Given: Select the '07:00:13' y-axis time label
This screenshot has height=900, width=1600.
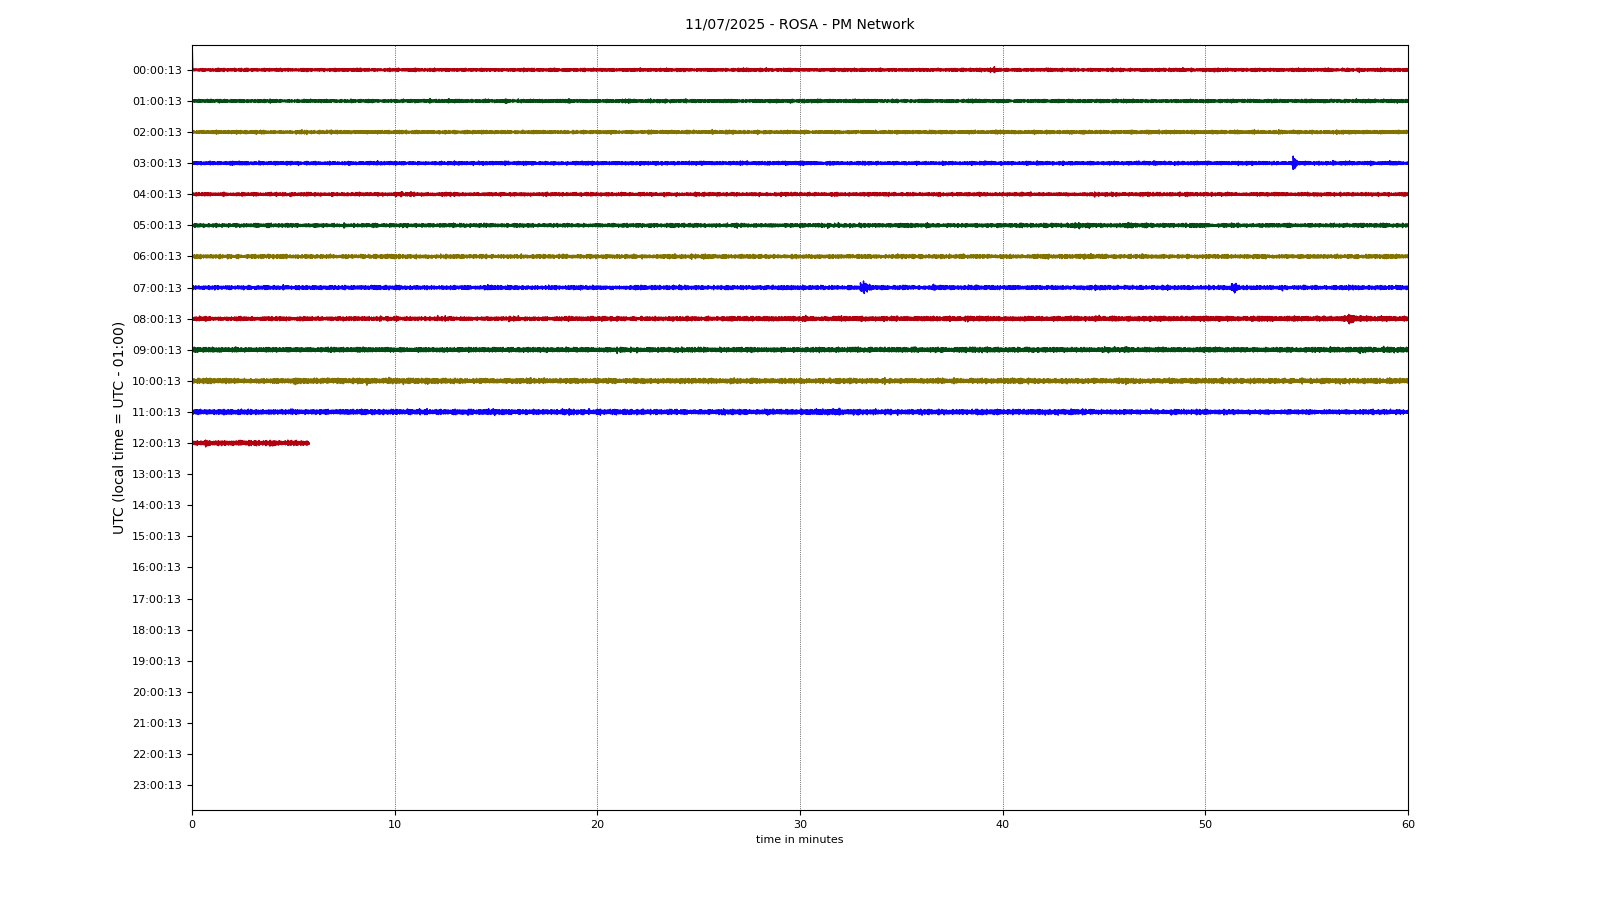Looking at the screenshot, I should click(157, 288).
